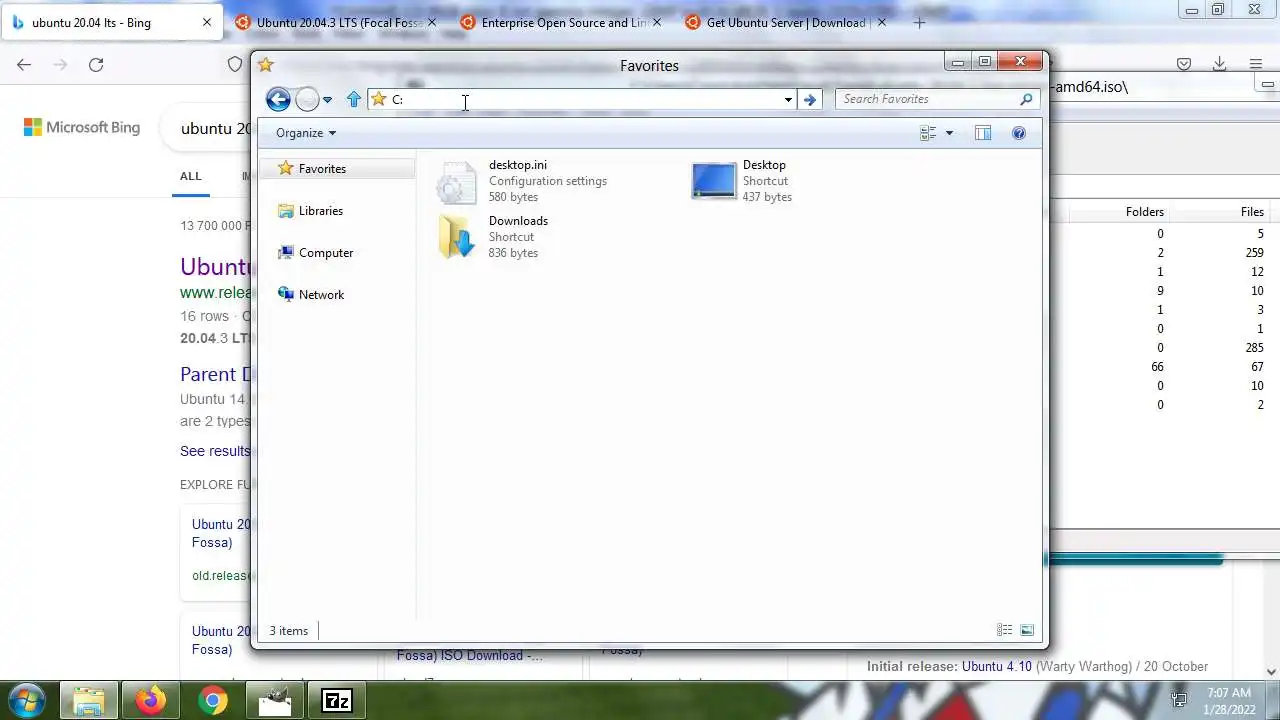This screenshot has width=1280, height=720.
Task: Click the Firefox shield tracking icon
Action: [x=235, y=64]
